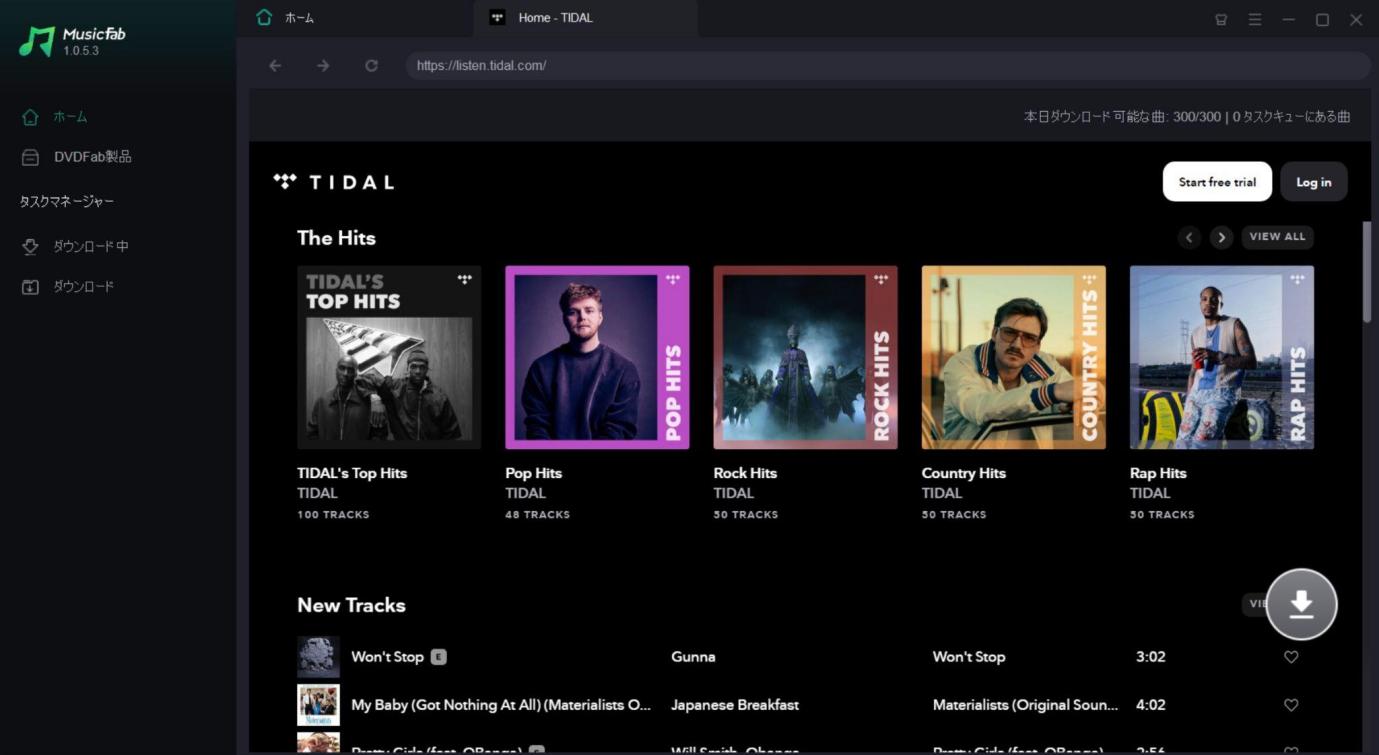Click the MusicFab logo icon
Screen dimensions: 1379x755
(37, 41)
